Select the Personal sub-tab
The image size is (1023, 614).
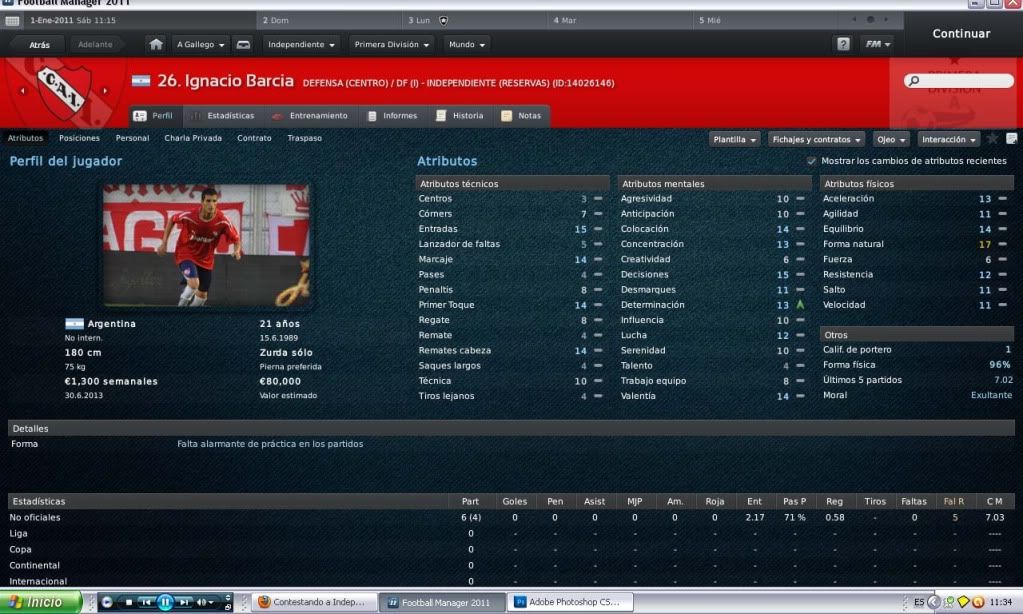(132, 138)
